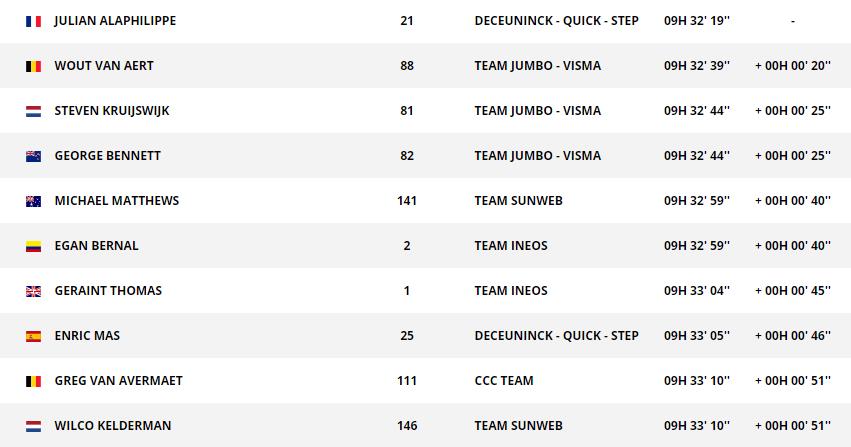Click the New Zealand flag by George Bennett
The image size is (851, 447).
click(x=33, y=156)
